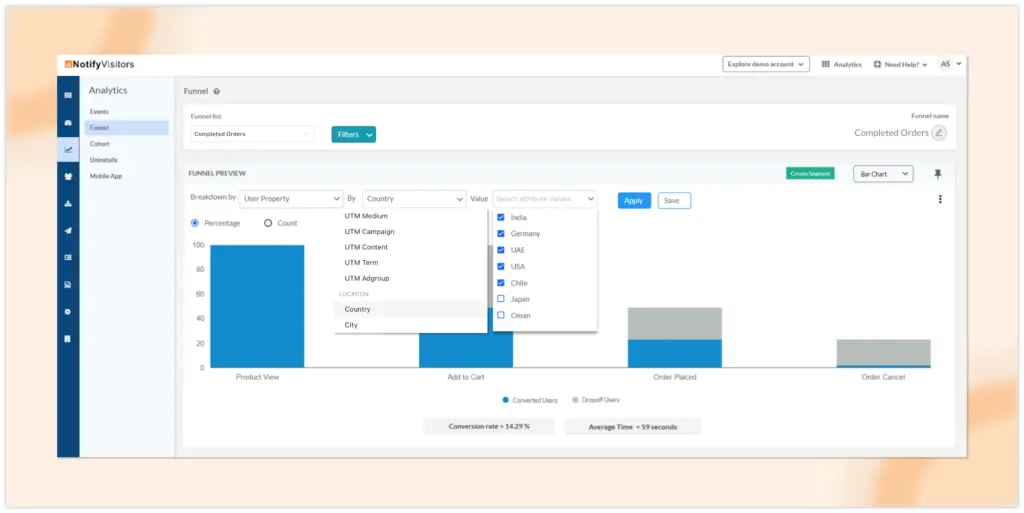Open the three-dot options menu
This screenshot has height=513, width=1024.
tap(940, 199)
